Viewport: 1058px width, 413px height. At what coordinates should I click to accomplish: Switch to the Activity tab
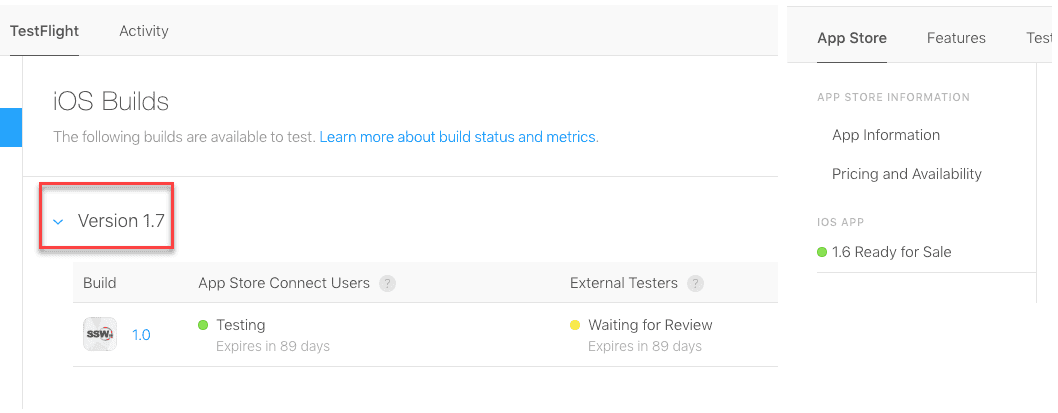144,31
